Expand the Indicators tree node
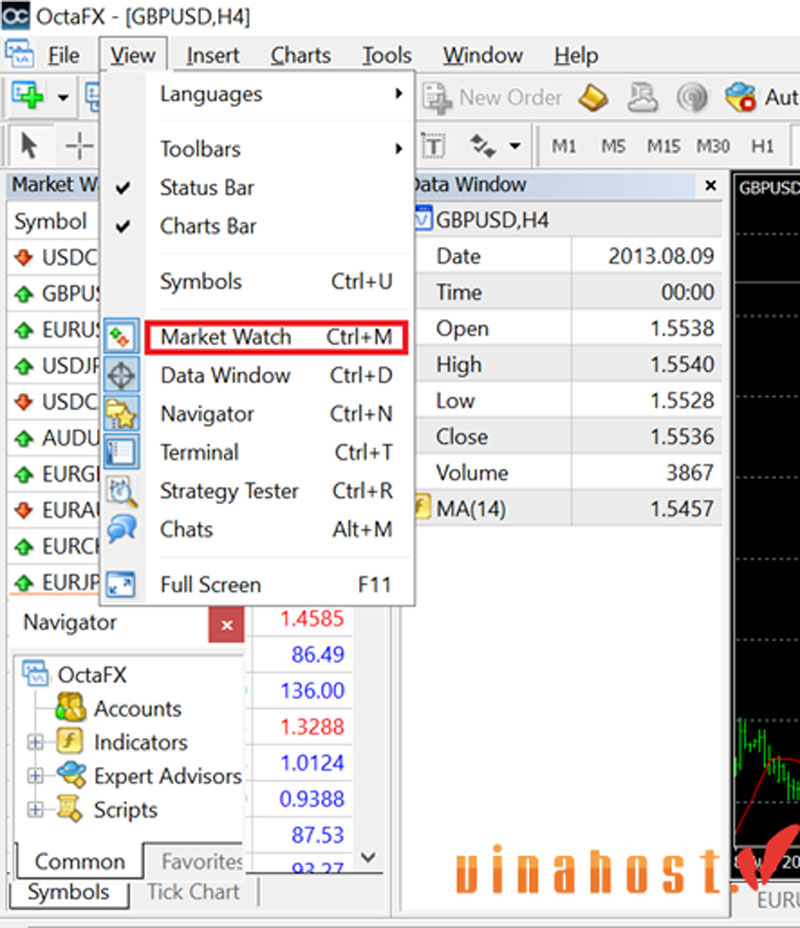 35,742
